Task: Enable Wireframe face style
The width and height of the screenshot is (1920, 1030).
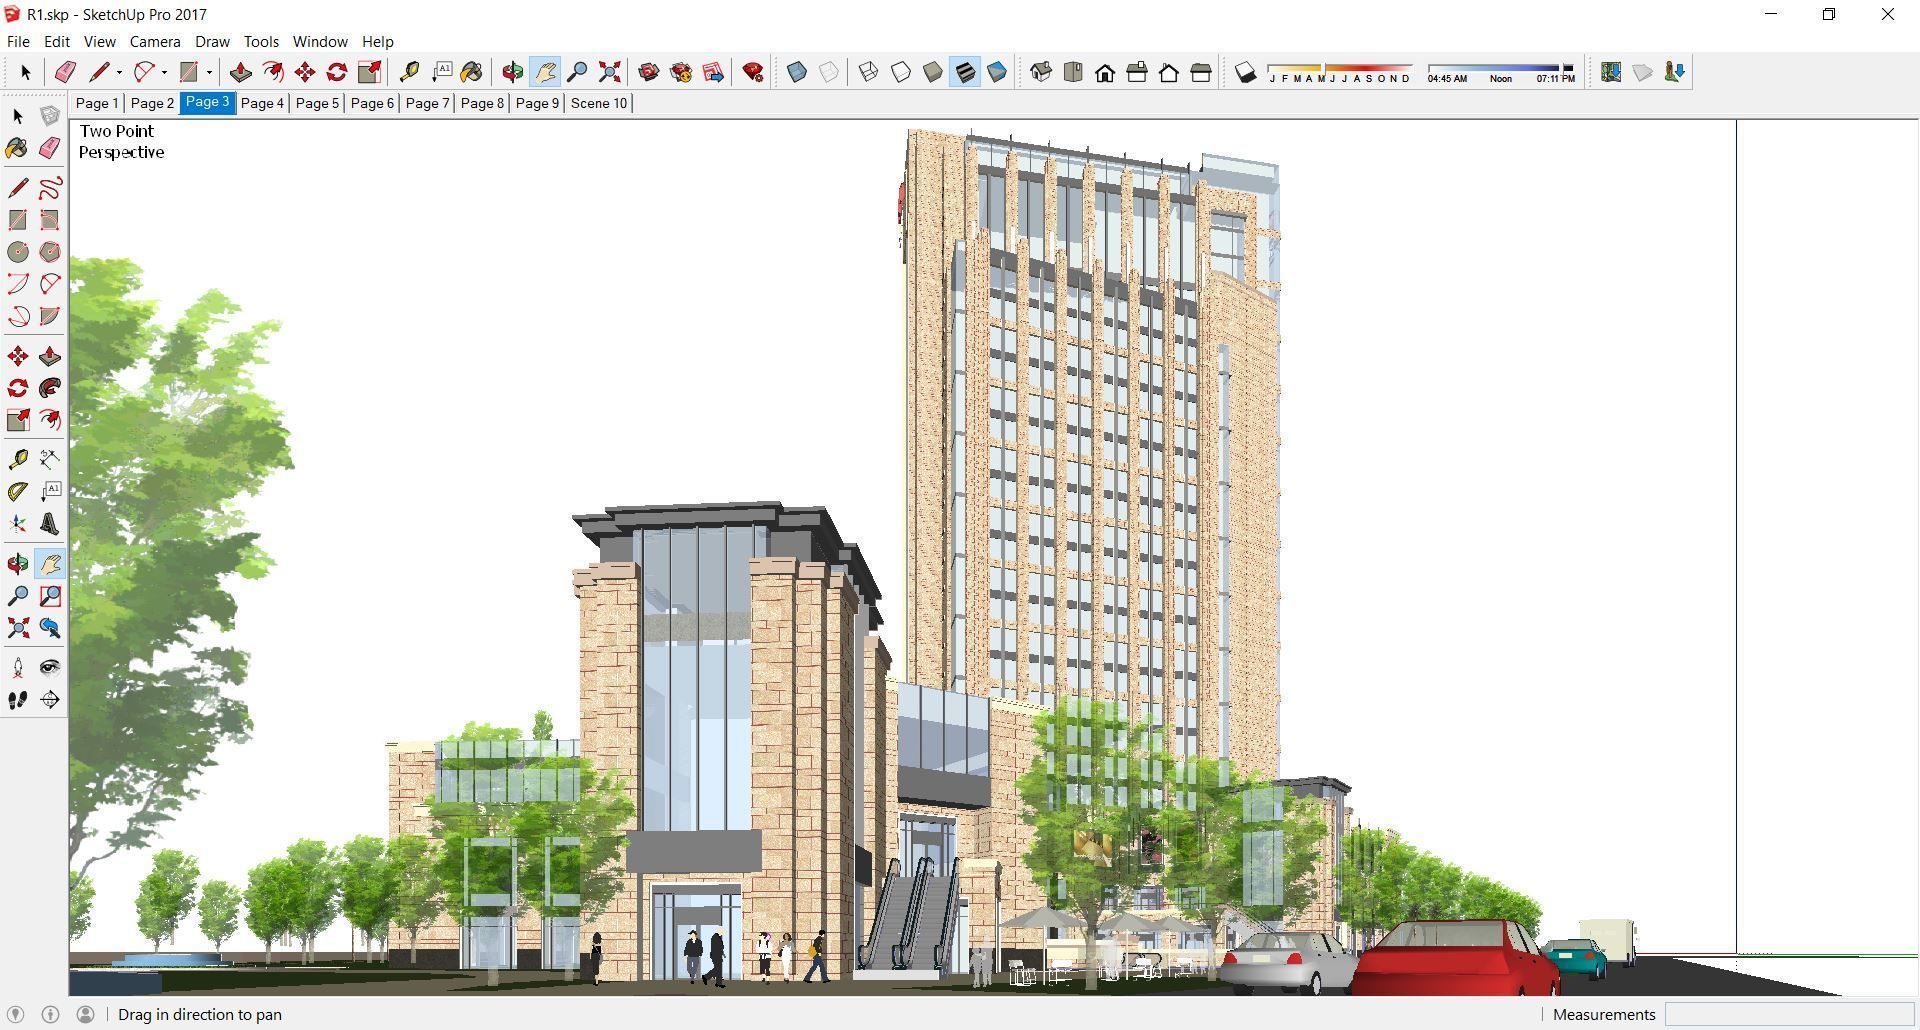Action: pos(869,72)
